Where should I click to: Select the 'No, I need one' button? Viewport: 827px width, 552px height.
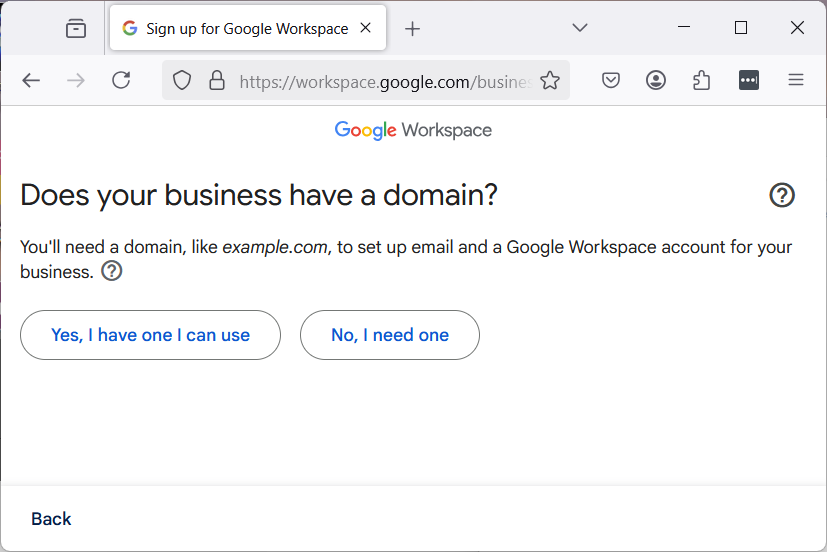tap(390, 335)
